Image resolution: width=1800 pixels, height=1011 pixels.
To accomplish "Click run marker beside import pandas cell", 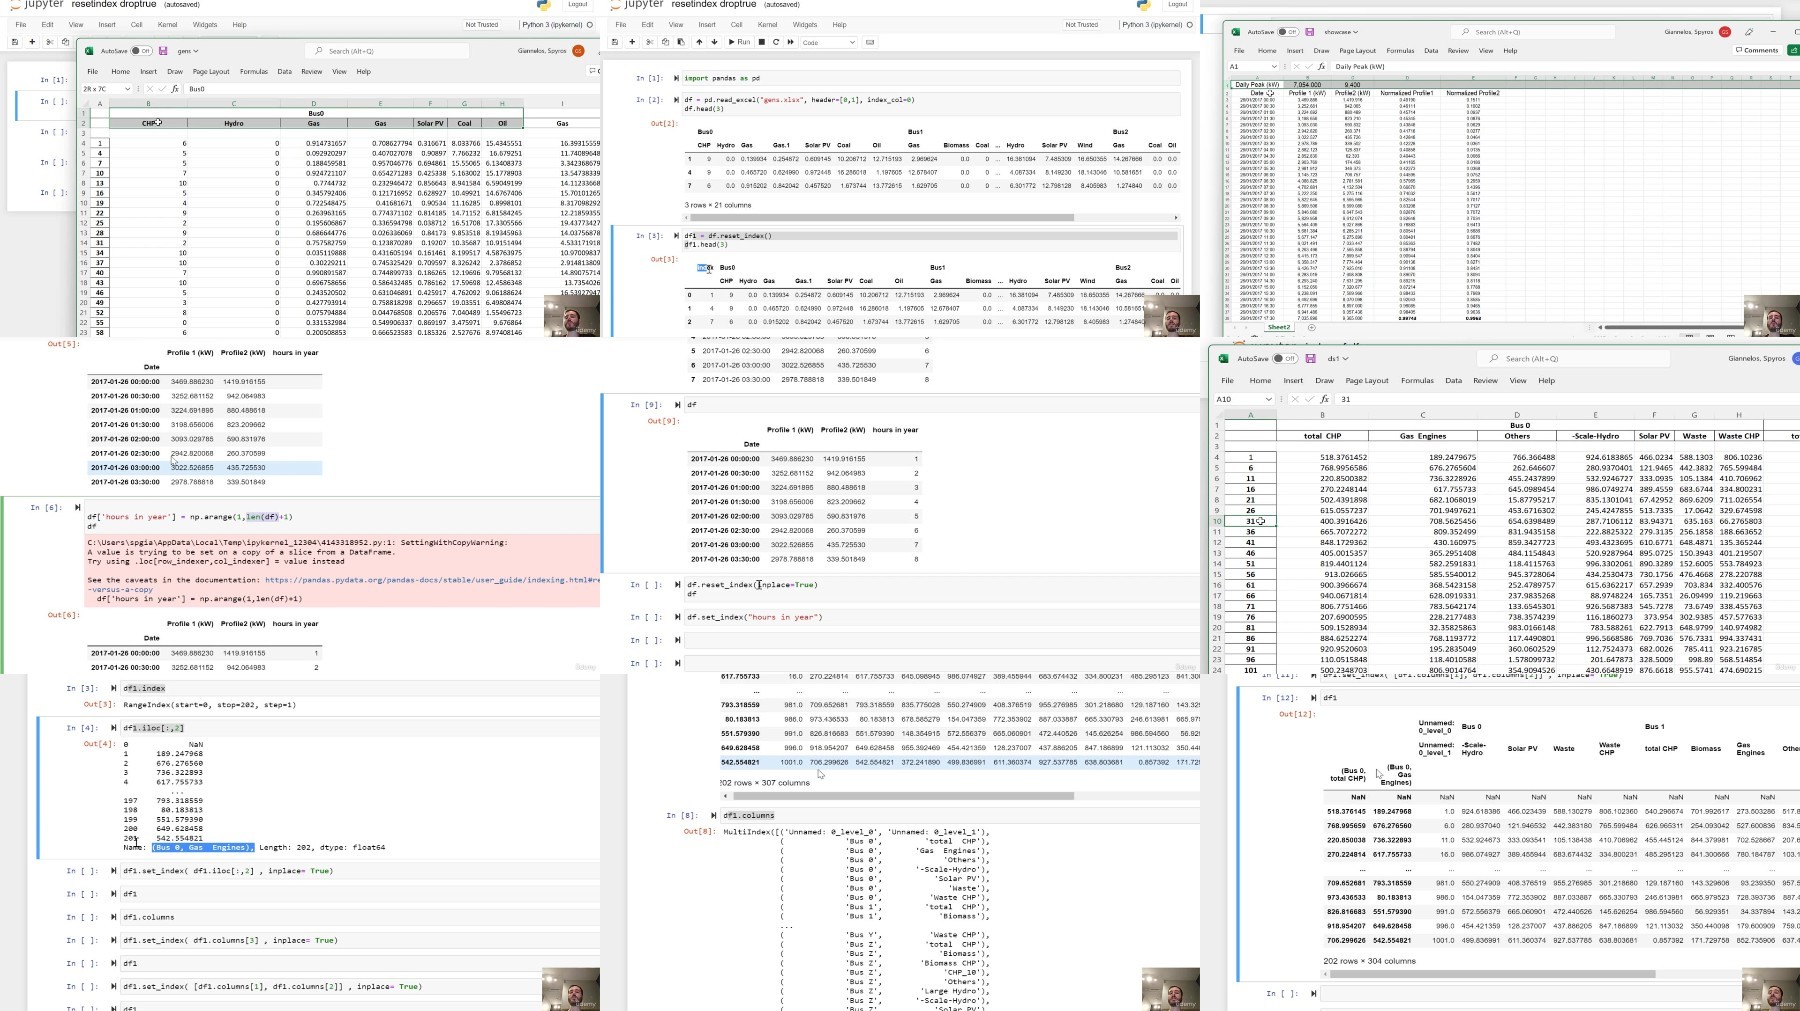I will pyautogui.click(x=676, y=78).
